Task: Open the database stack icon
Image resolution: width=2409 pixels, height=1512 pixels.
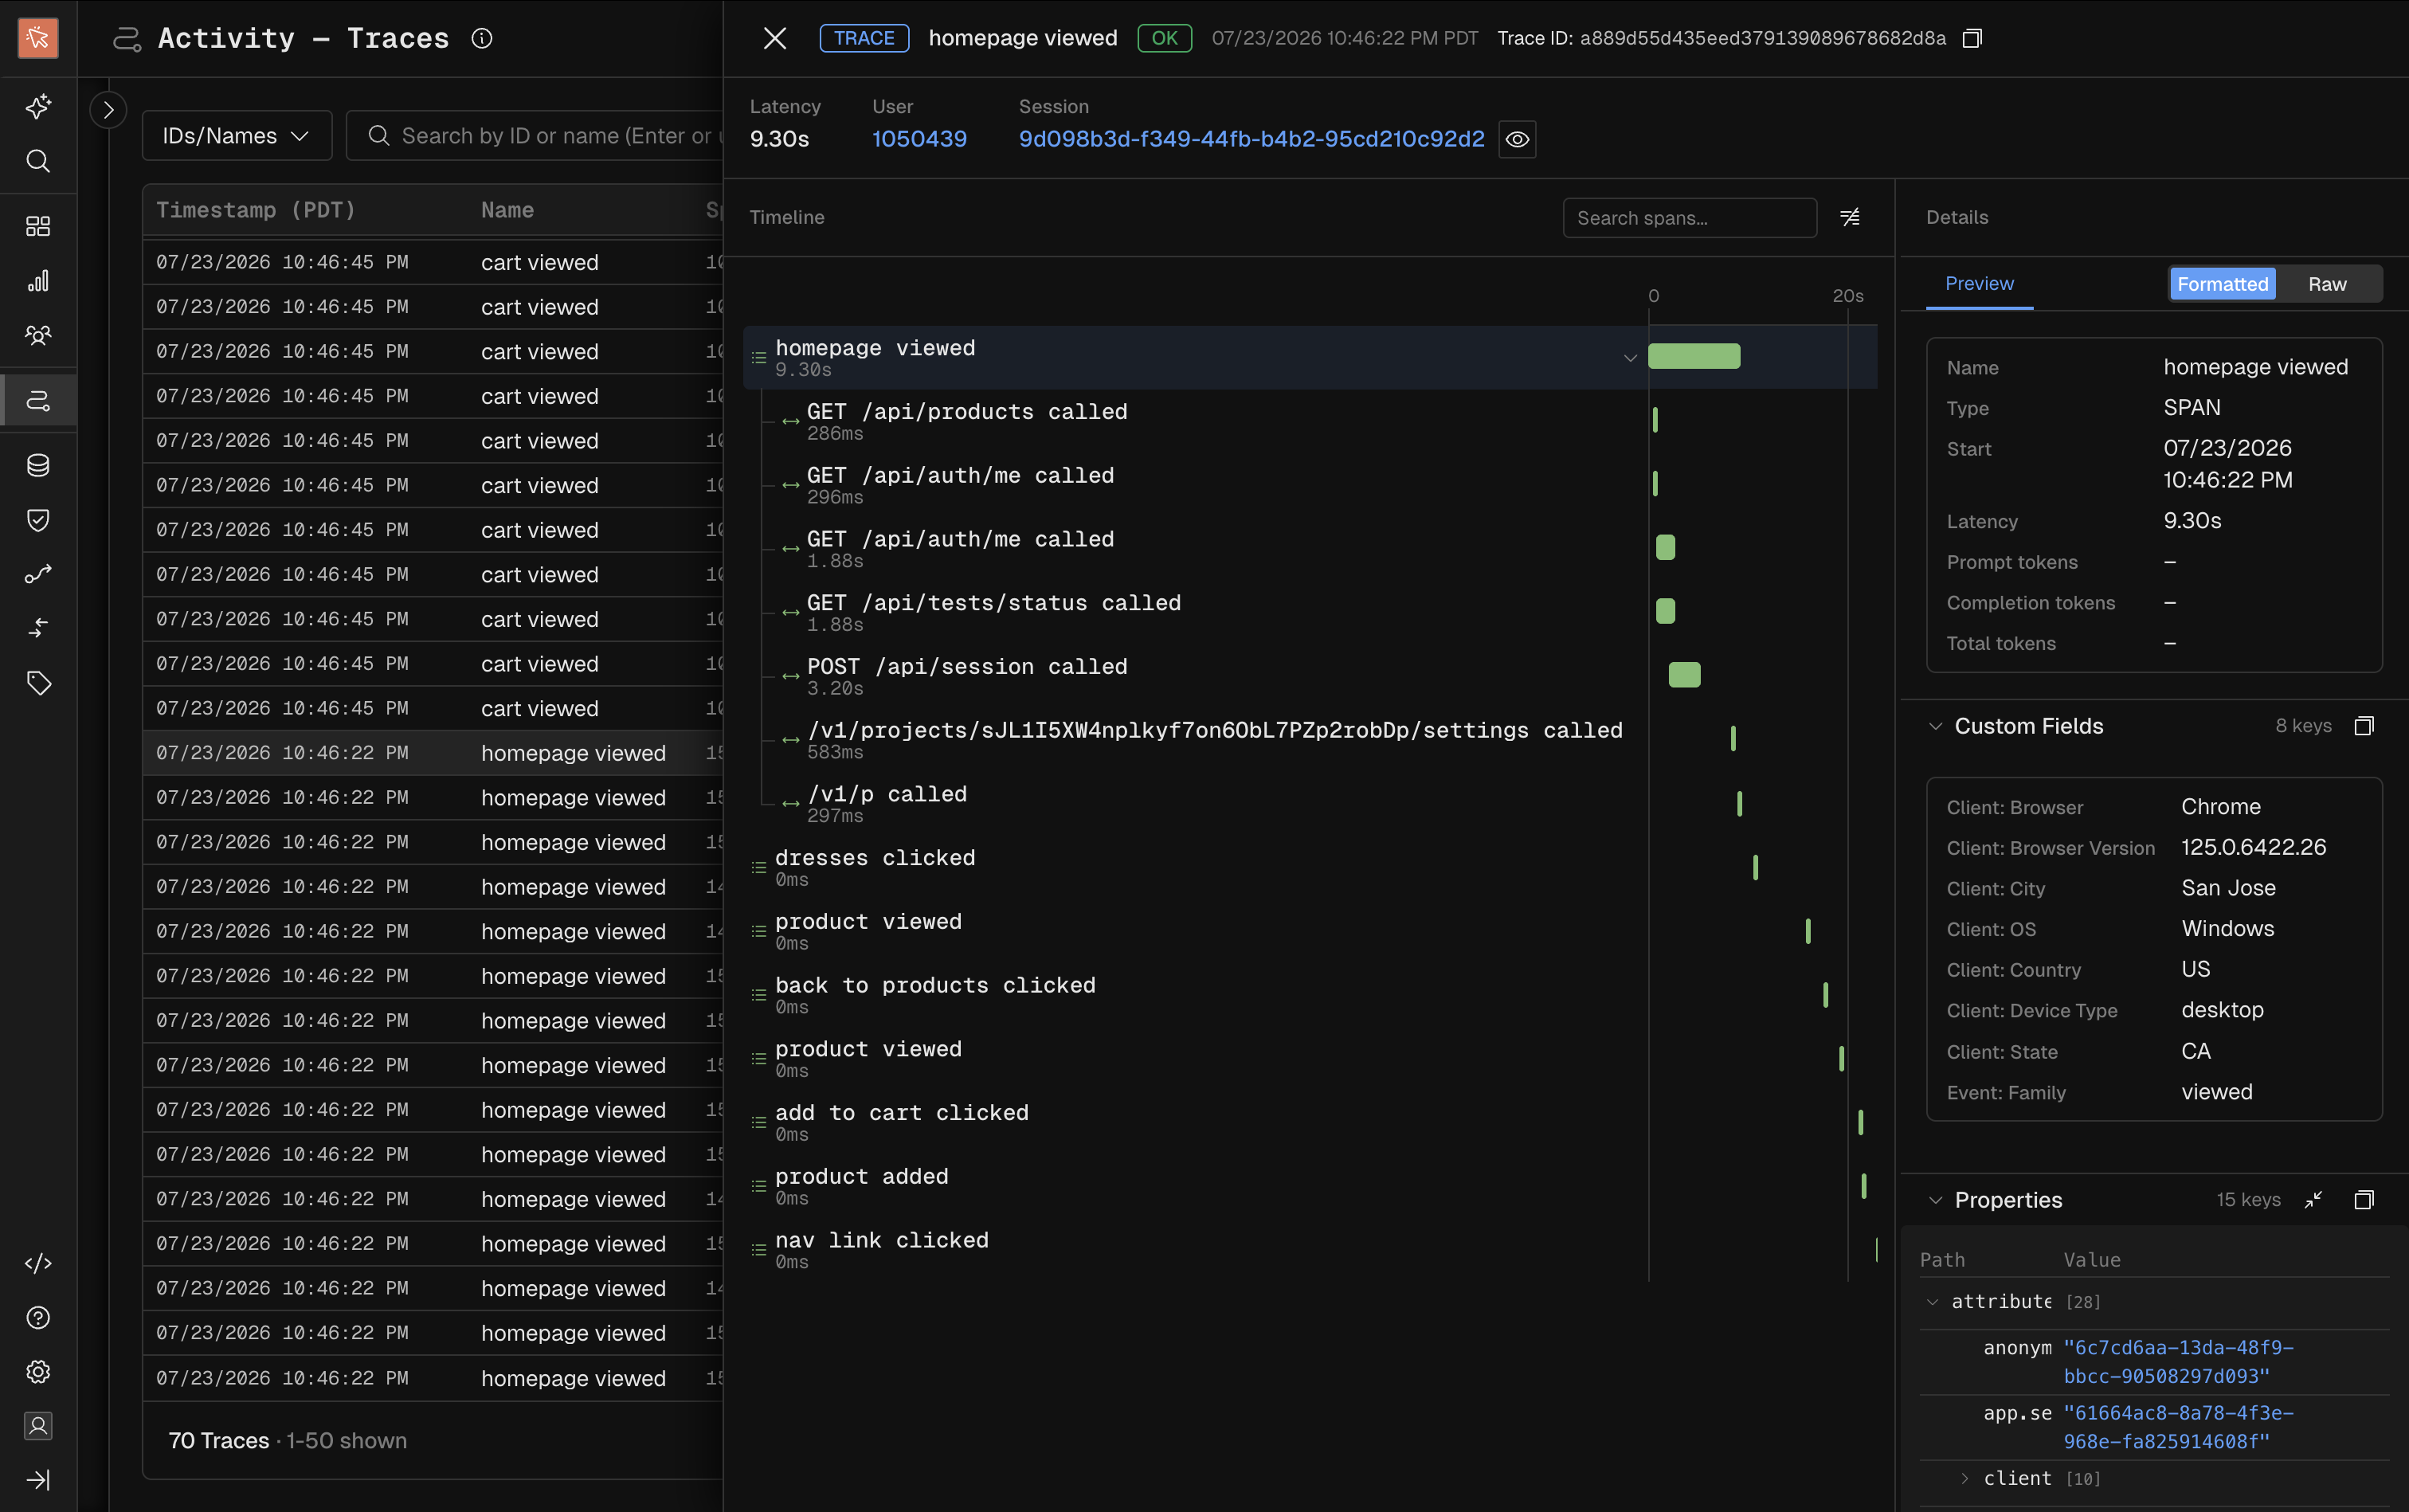Action: point(38,465)
